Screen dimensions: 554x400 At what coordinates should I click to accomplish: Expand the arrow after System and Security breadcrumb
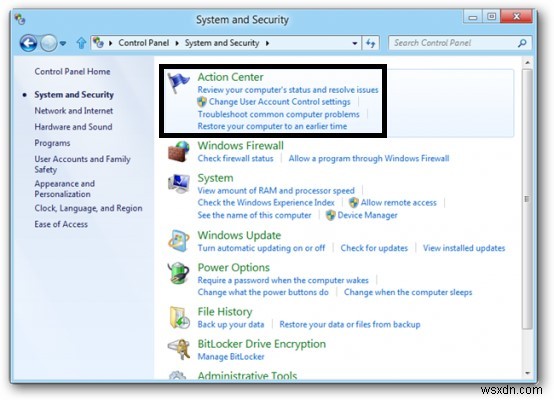[267, 43]
